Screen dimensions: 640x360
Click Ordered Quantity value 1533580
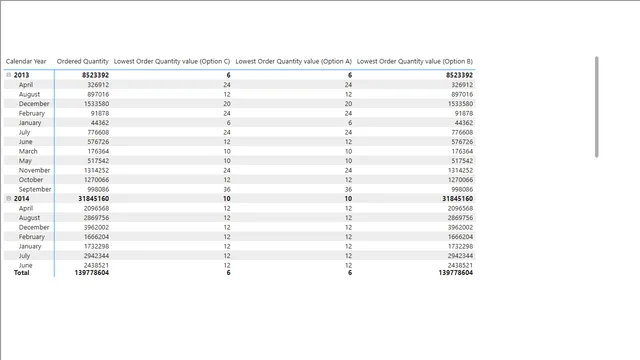point(96,104)
